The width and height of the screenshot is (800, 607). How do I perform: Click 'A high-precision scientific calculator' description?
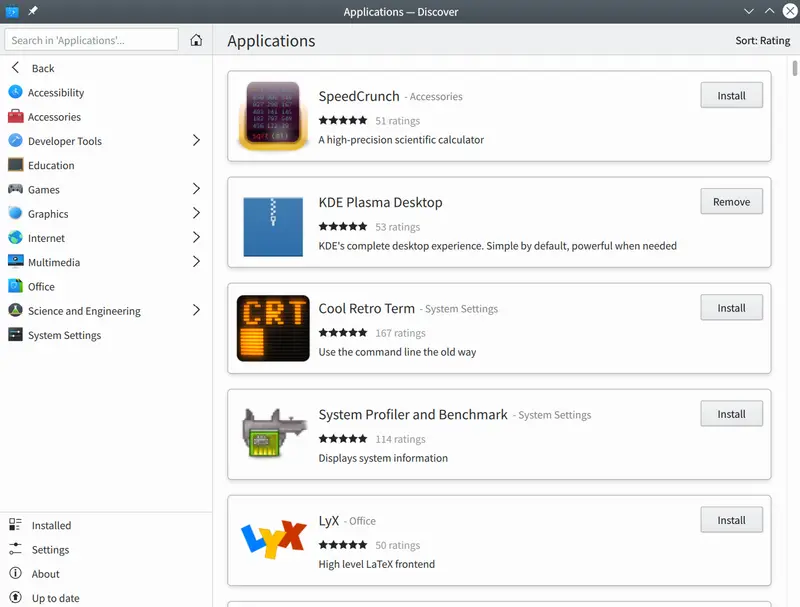coord(401,140)
